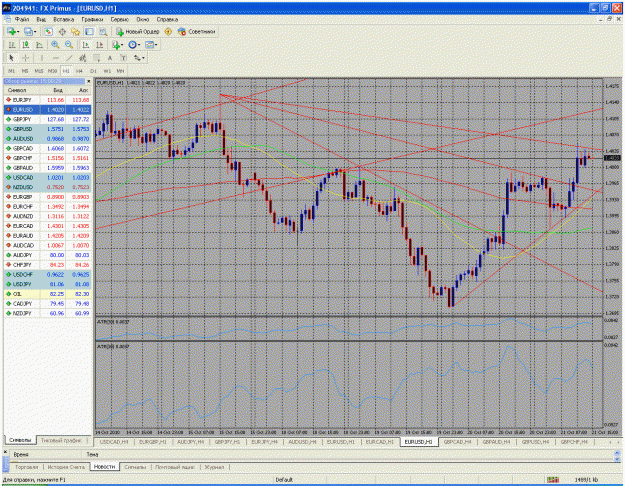Select the H1 timeframe button

coord(66,71)
